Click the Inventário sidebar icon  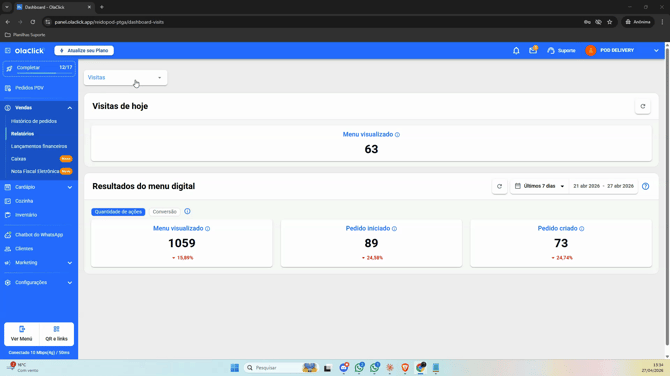(8, 215)
